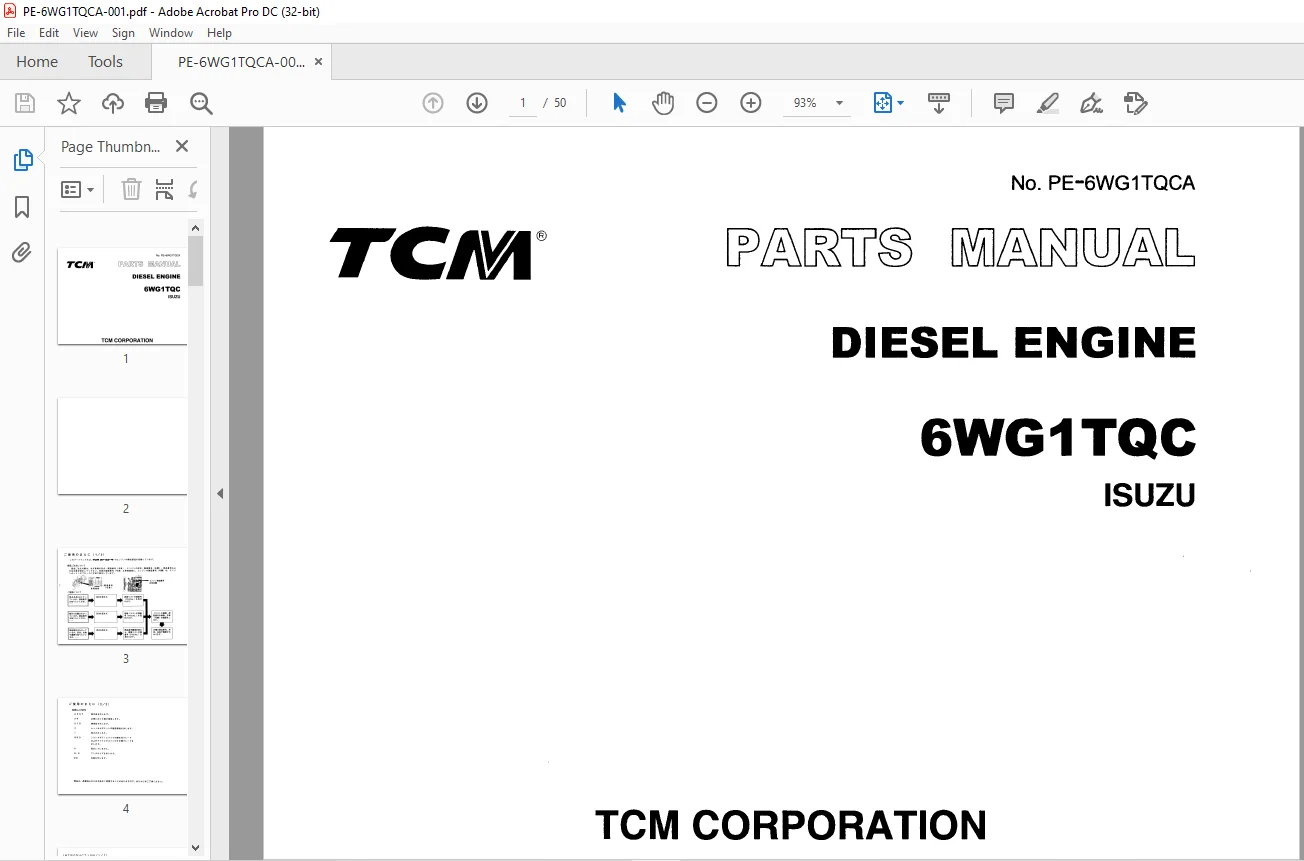Click the "No. PE-6WG1TQCA" text on the page

click(x=1103, y=183)
